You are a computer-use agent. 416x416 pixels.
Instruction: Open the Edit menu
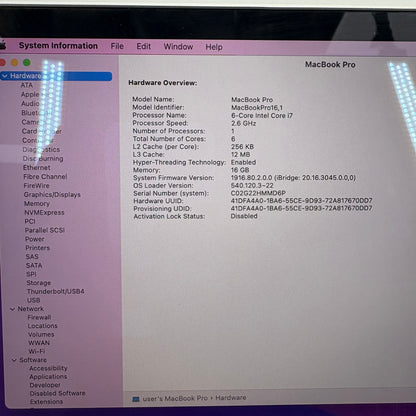144,46
